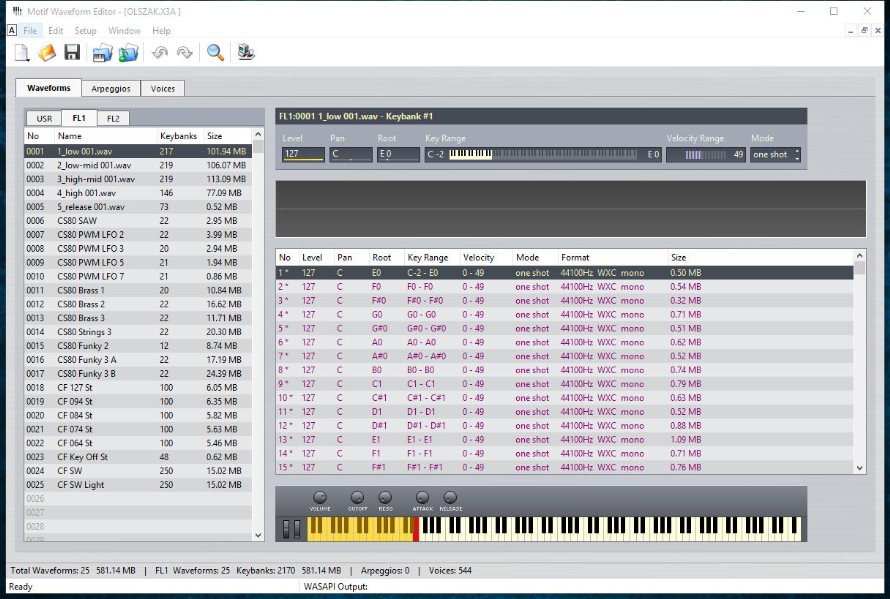This screenshot has height=599, width=890.
Task: Click scroll down arrow of waveform list
Action: 258,535
